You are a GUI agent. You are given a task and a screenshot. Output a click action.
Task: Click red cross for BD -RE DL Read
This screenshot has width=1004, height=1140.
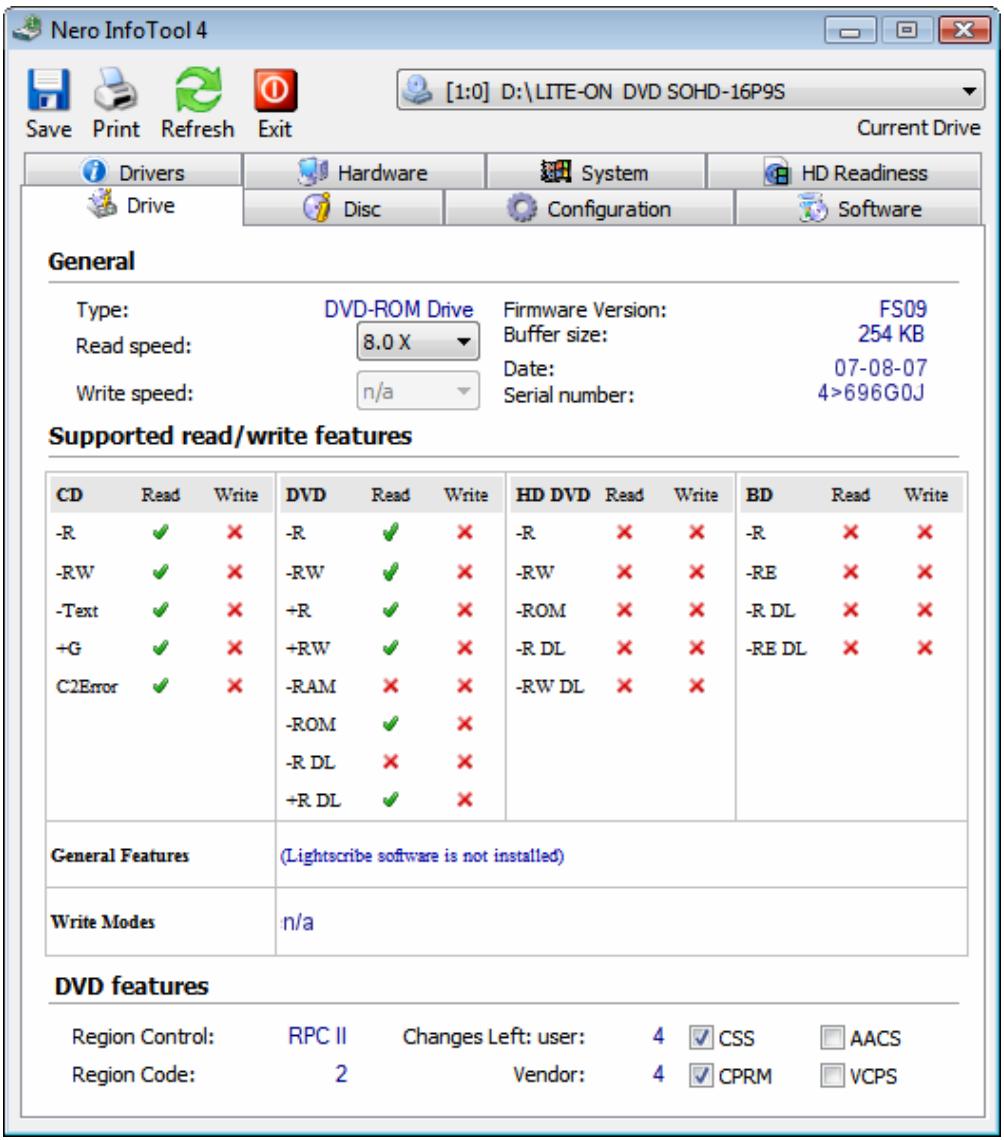(850, 647)
